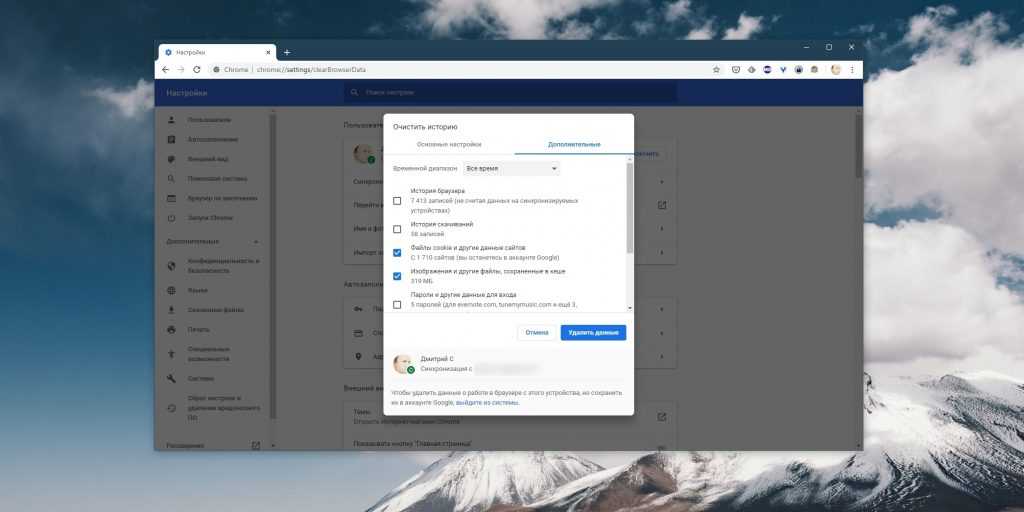Open a new tab with the plus icon

287,52
